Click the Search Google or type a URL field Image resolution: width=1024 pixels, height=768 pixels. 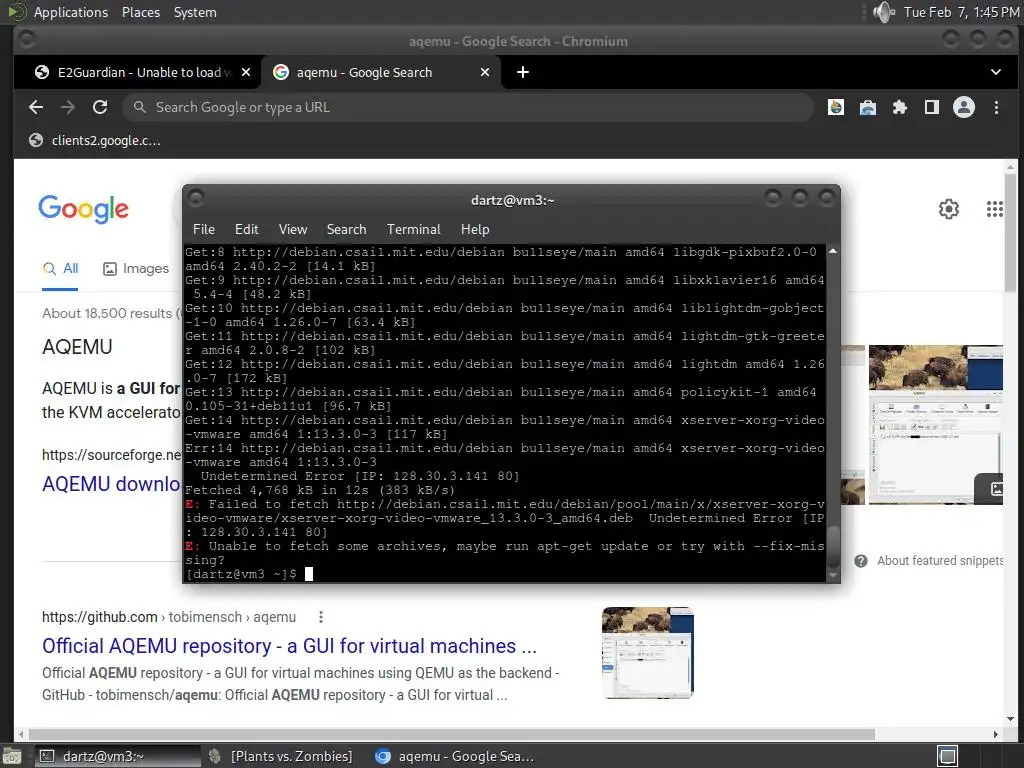tap(467, 107)
